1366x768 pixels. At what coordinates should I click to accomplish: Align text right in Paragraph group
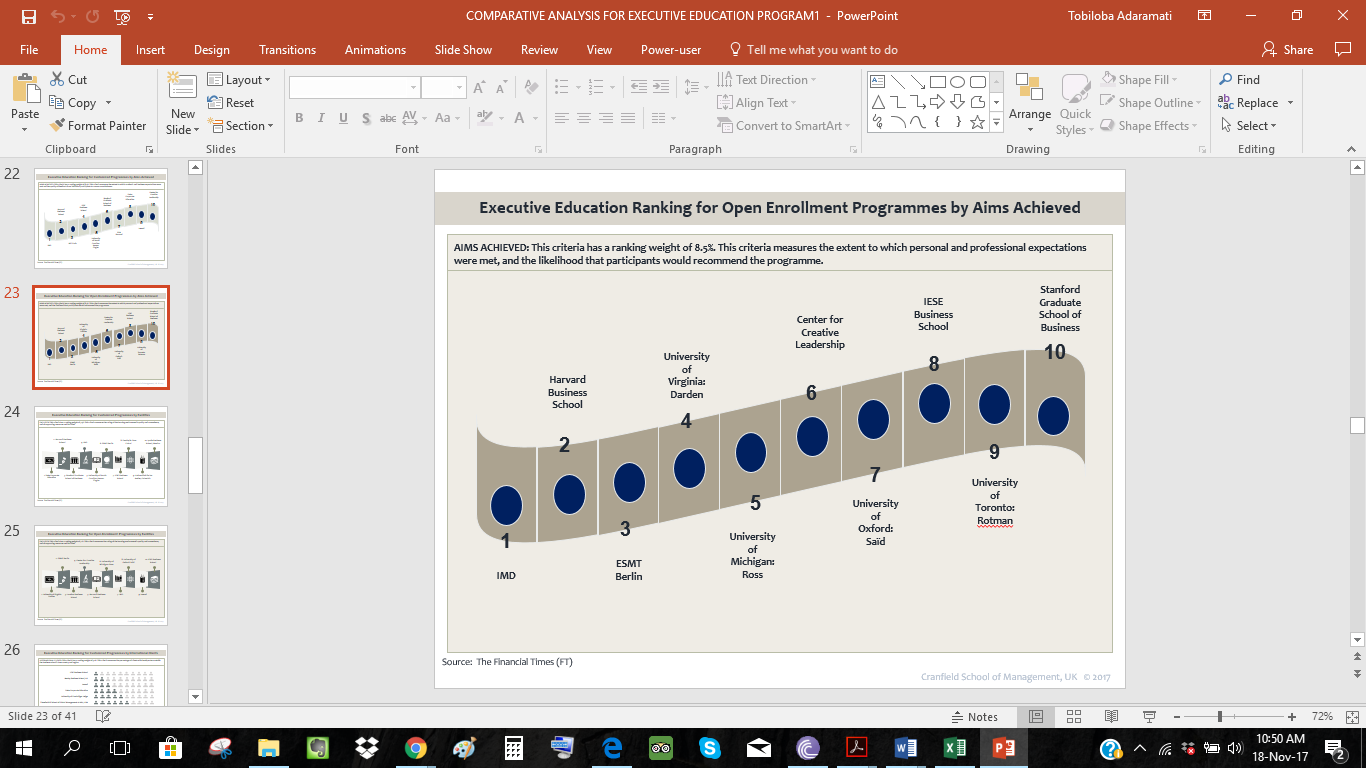tap(606, 118)
